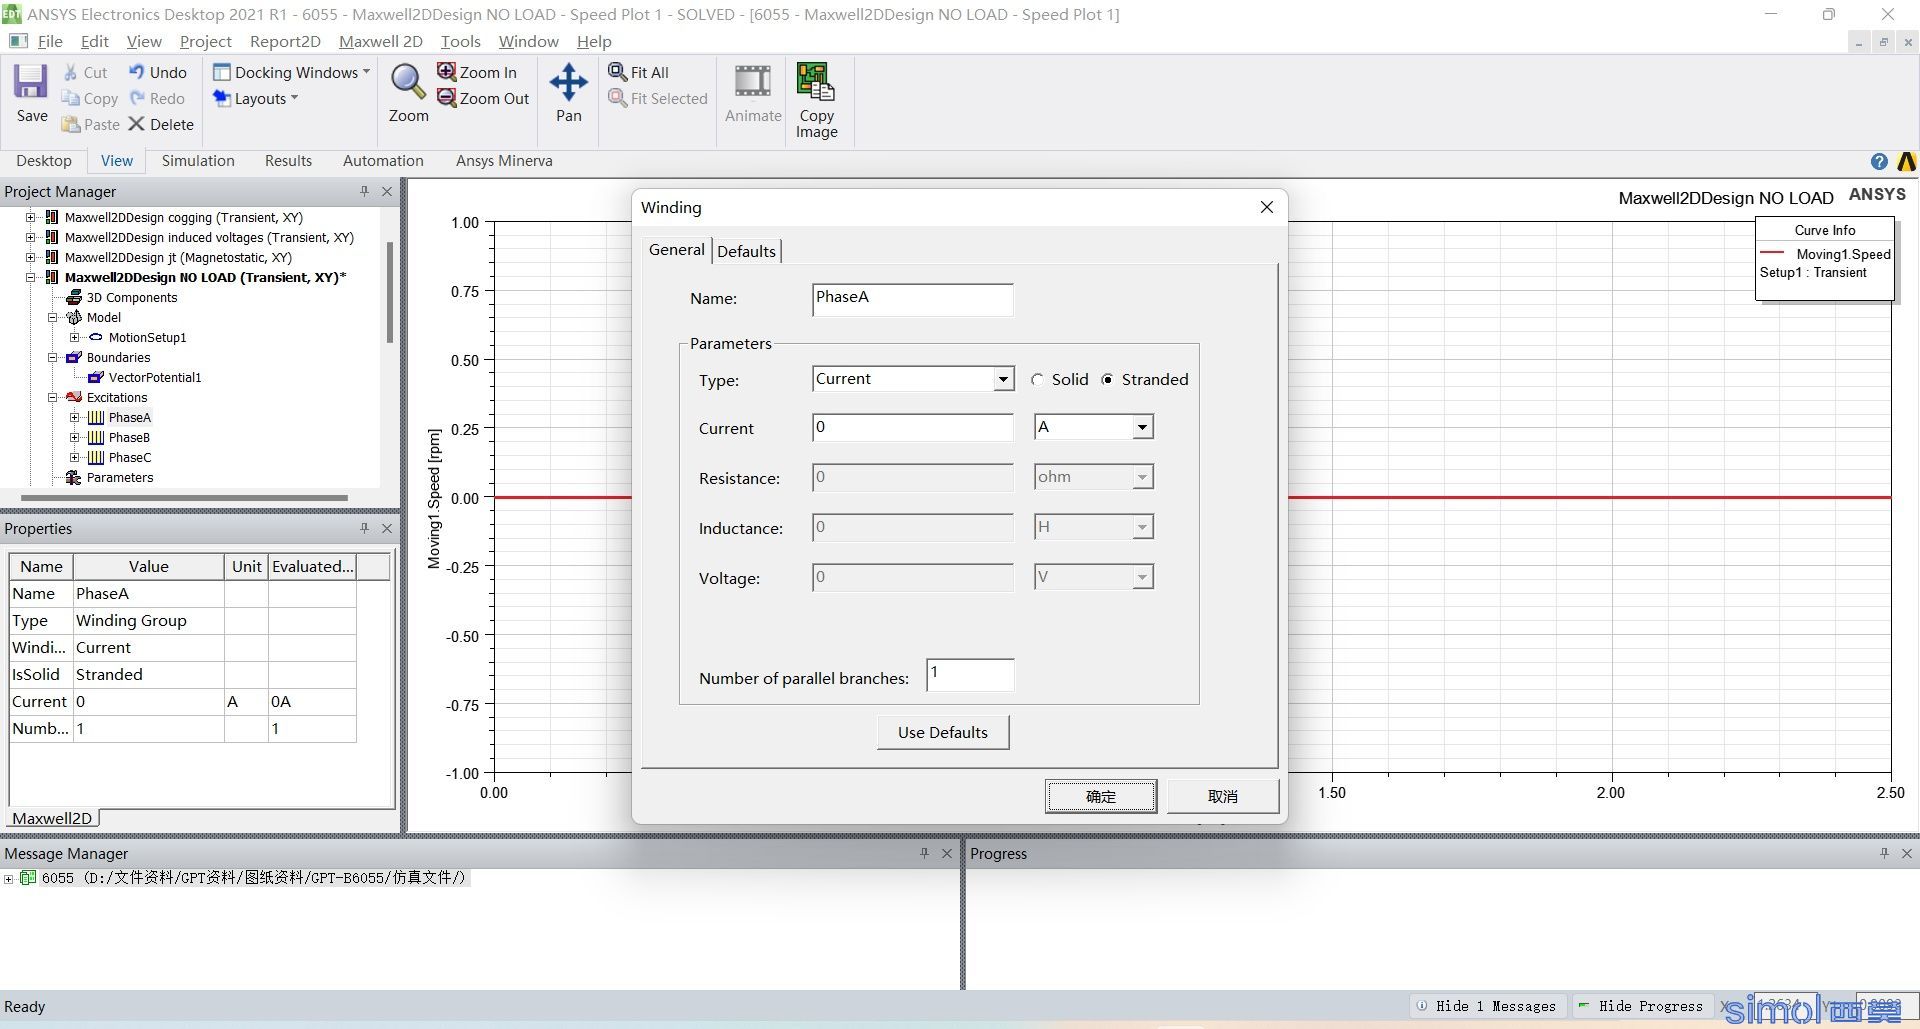Cancel with the 取消 button
Viewport: 1920px width, 1029px height.
point(1222,796)
